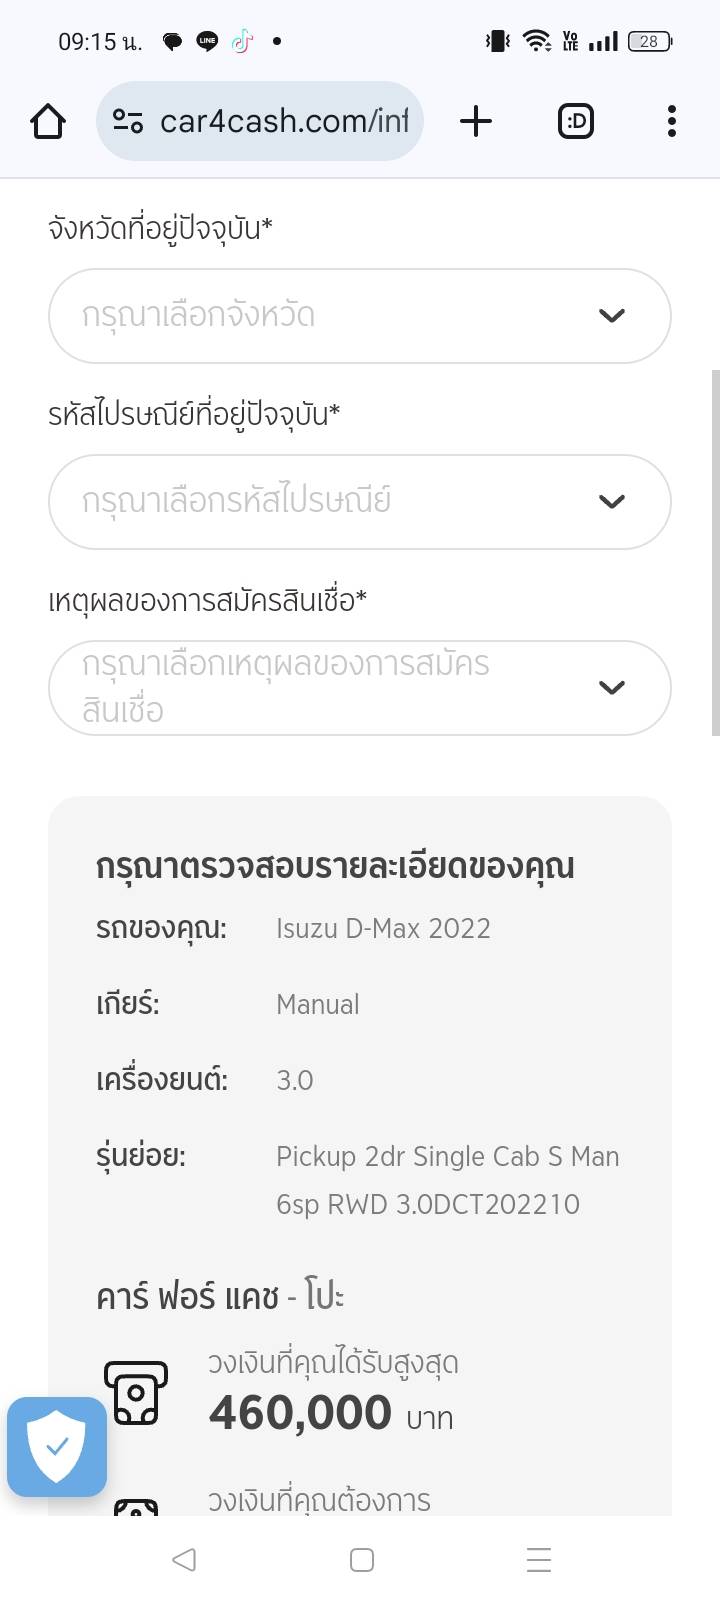Tap the maximum loan amount money icon
This screenshot has height=1604, width=720.
coord(136,1391)
